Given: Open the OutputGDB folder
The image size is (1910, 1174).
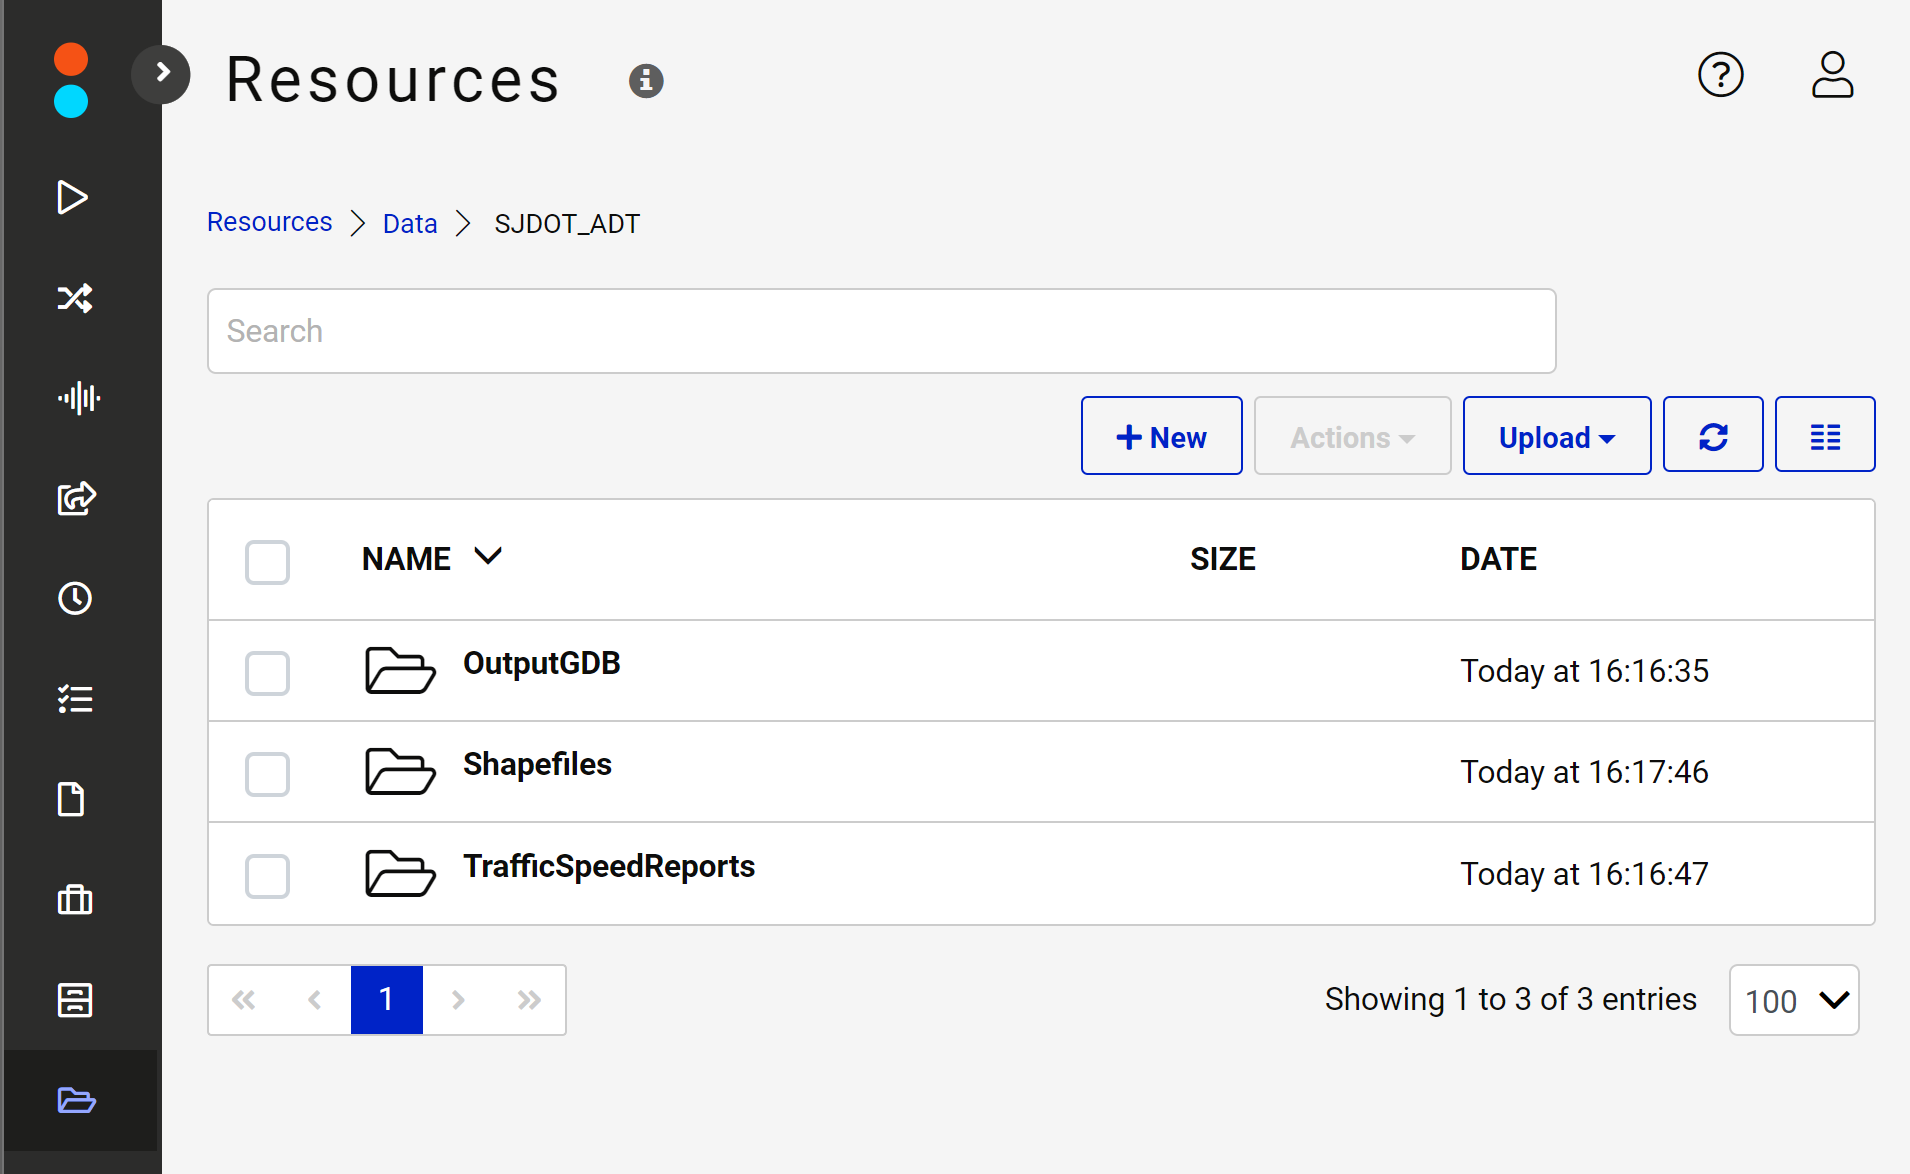Looking at the screenshot, I should [x=541, y=663].
